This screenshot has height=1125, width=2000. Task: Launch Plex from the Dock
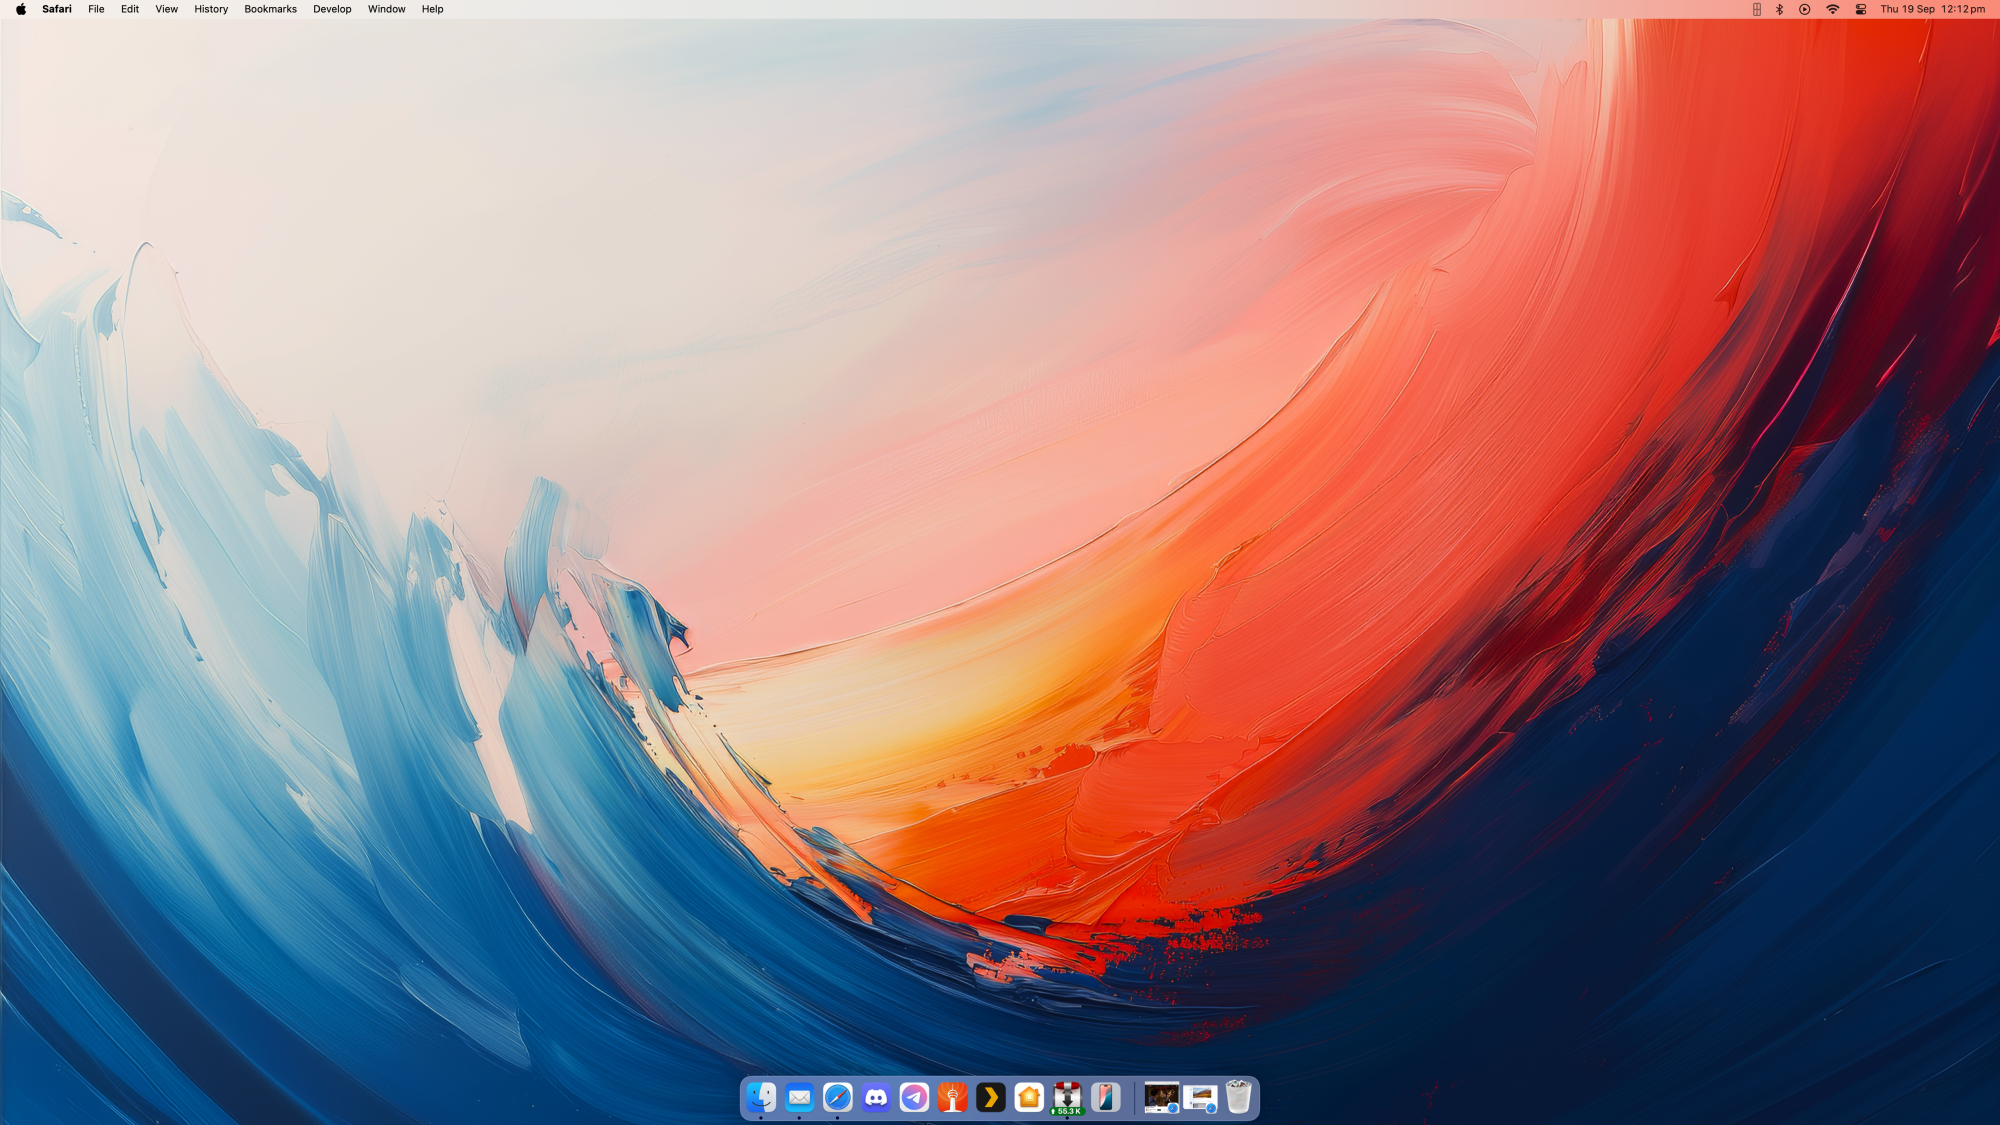pyautogui.click(x=991, y=1097)
